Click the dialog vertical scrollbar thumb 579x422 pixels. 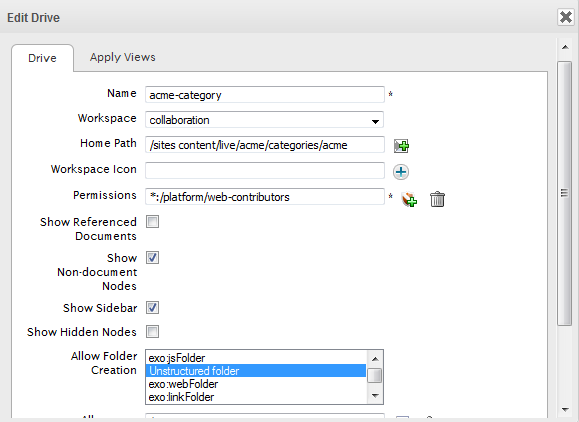pos(565,193)
